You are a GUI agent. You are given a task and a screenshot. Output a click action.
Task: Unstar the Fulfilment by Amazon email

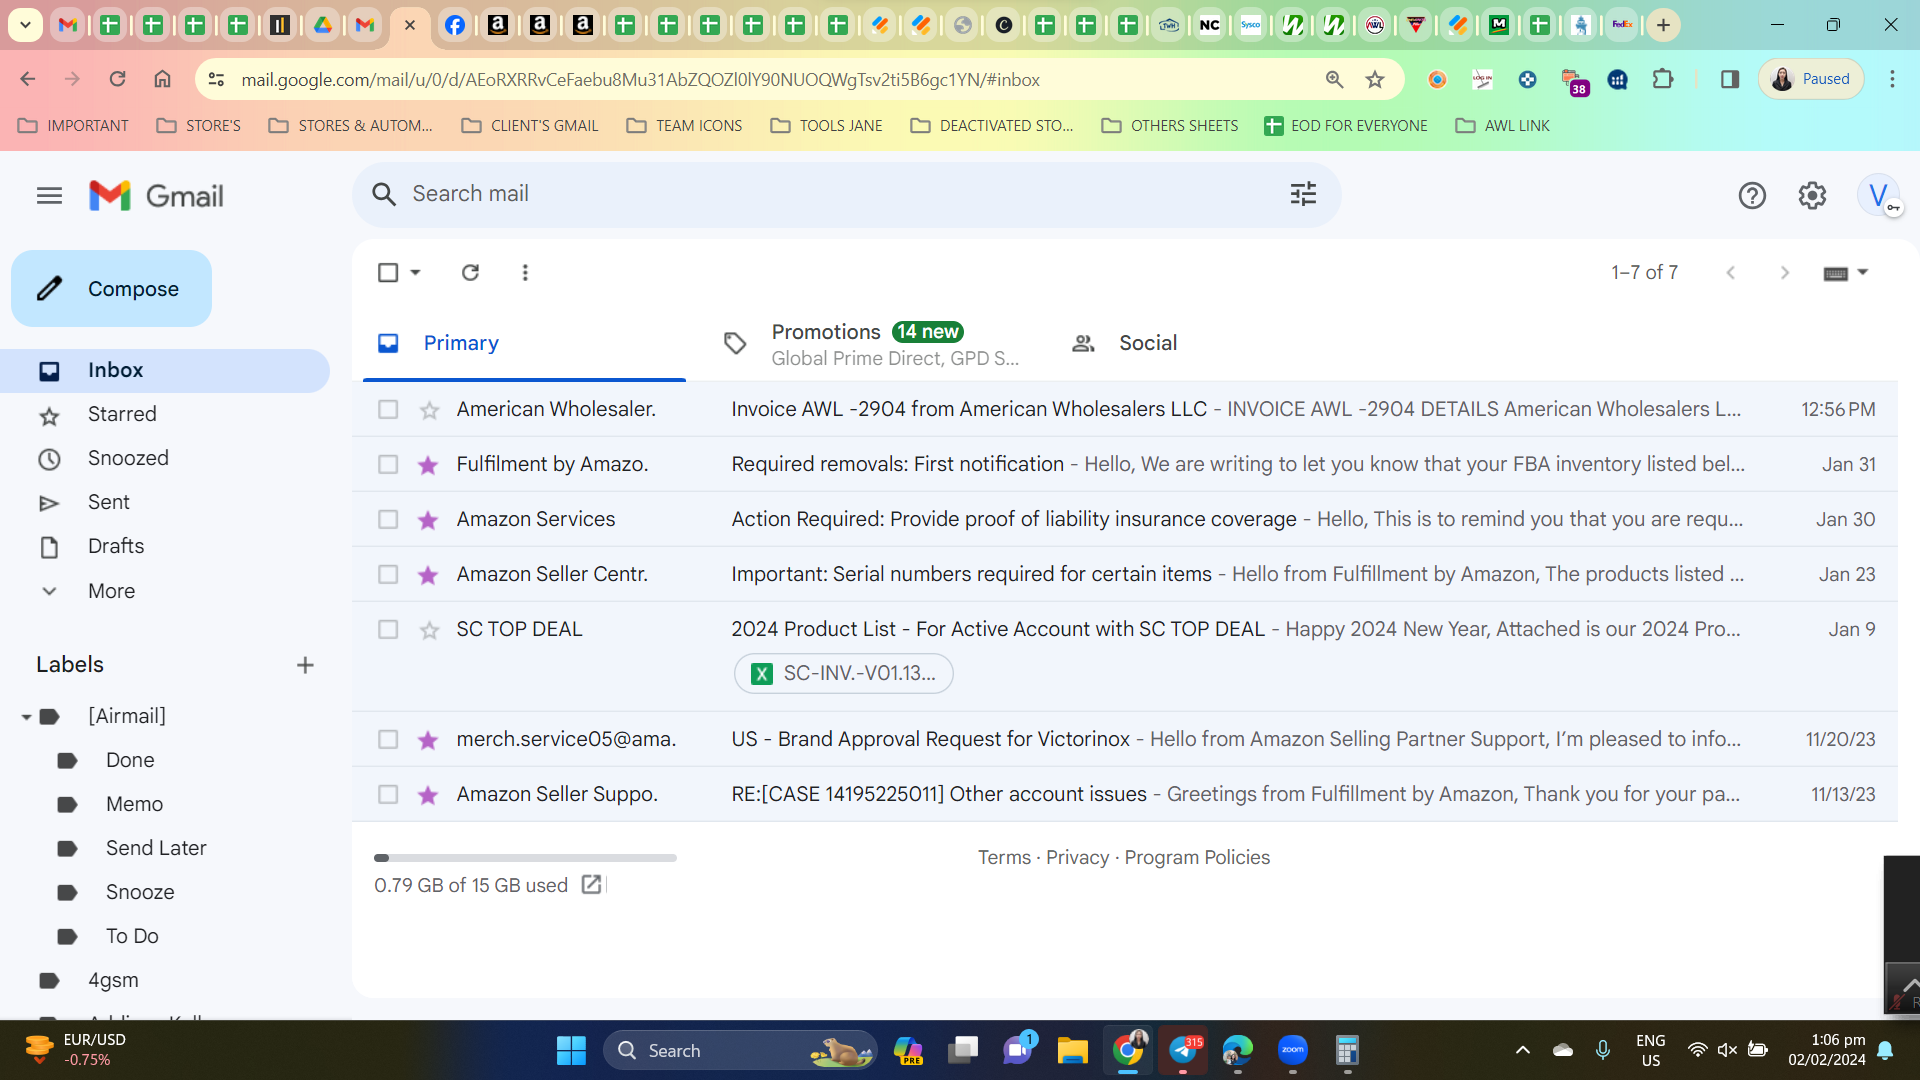(429, 465)
